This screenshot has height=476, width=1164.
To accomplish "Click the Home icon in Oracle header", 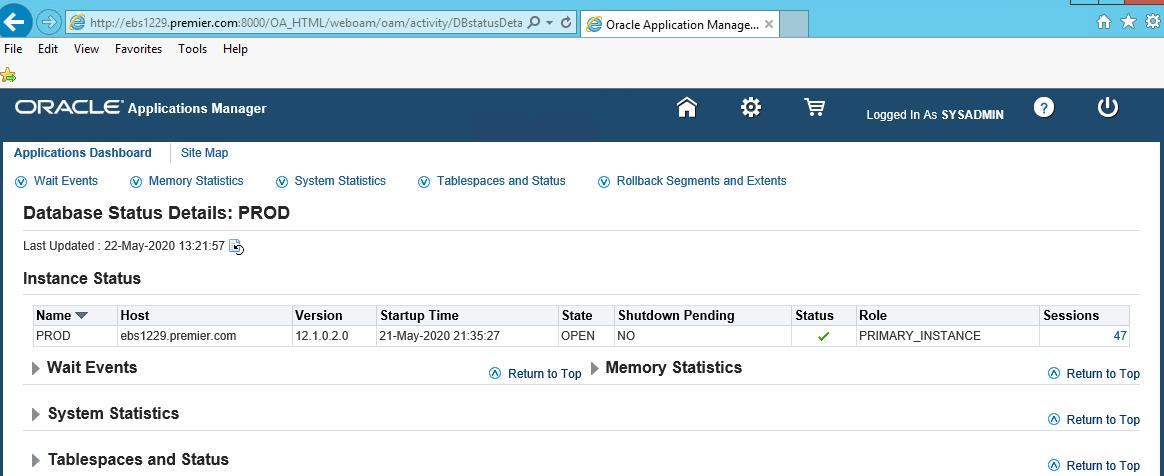I will pos(686,108).
